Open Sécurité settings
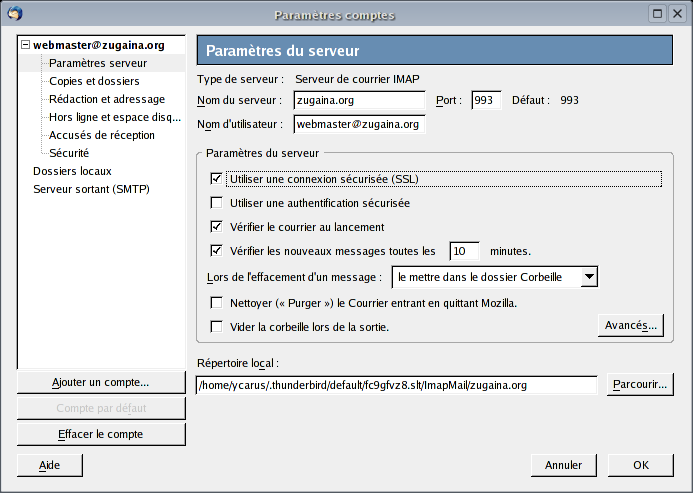Image resolution: width=693 pixels, height=493 pixels. (x=69, y=153)
